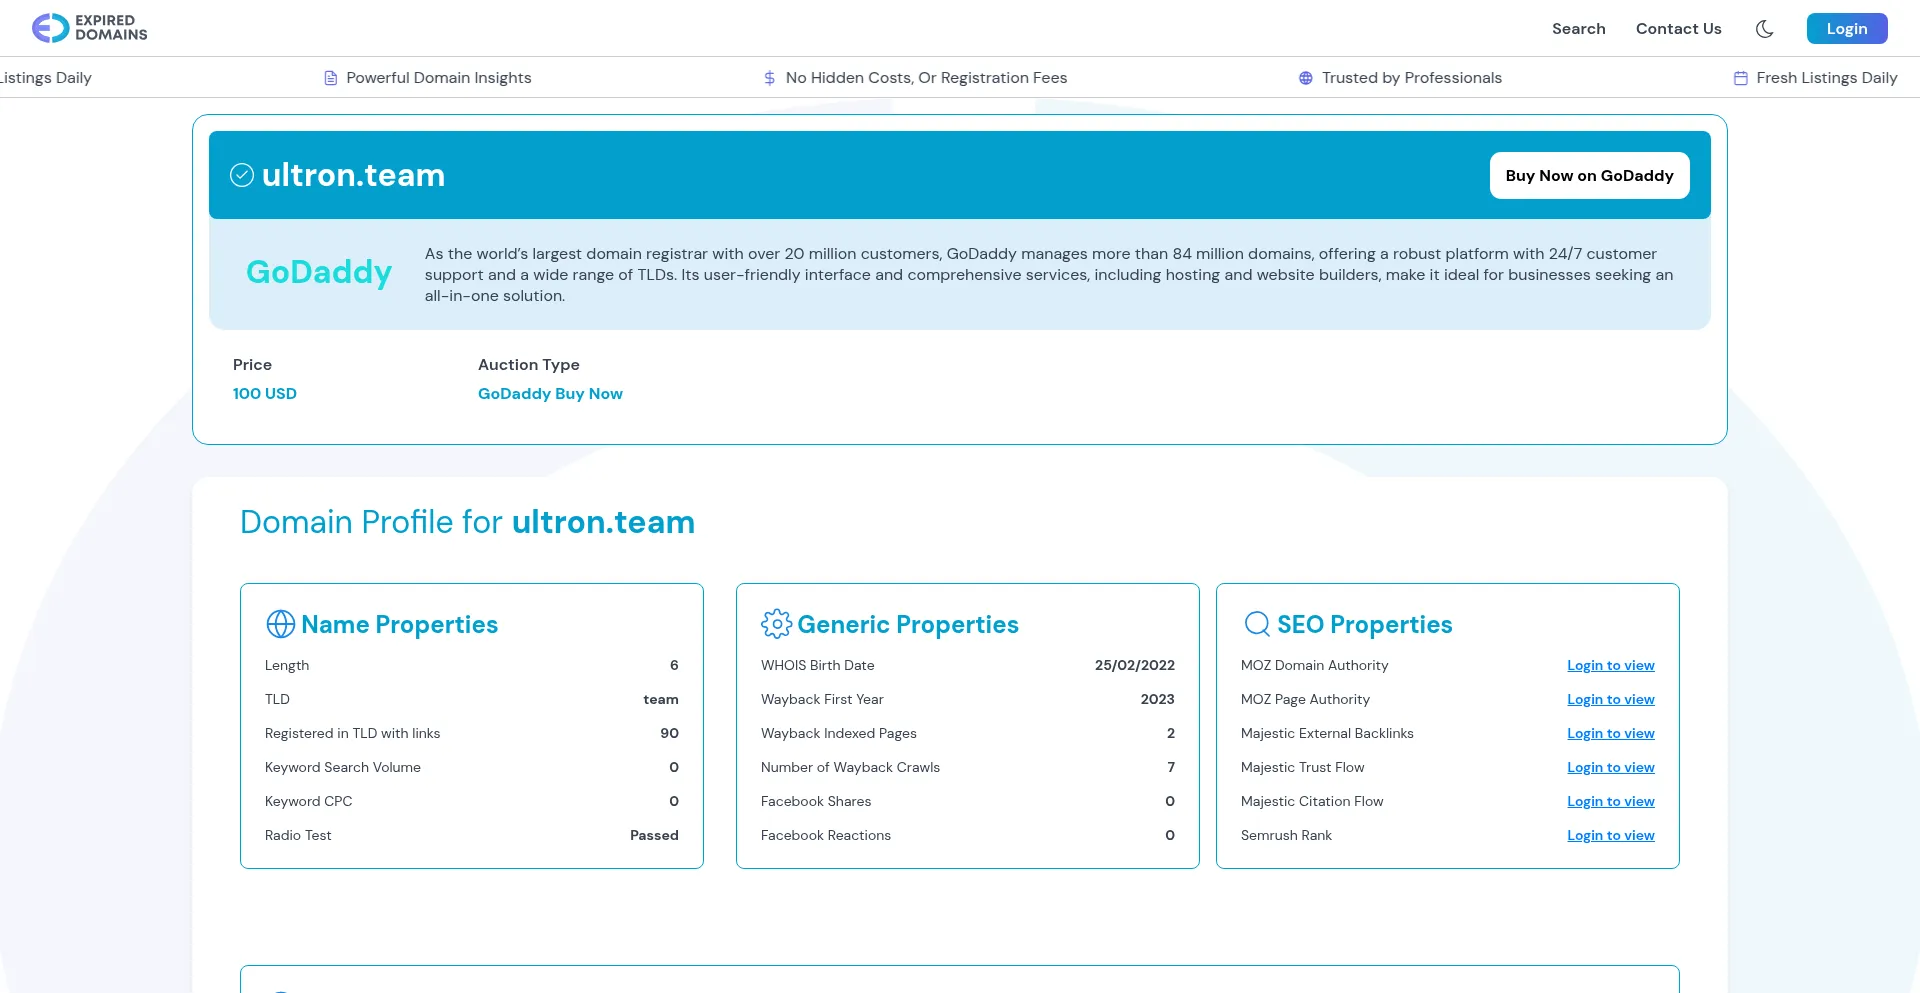Click Registered in TLD with links value 90
Screen dimensions: 1920x993
(669, 733)
